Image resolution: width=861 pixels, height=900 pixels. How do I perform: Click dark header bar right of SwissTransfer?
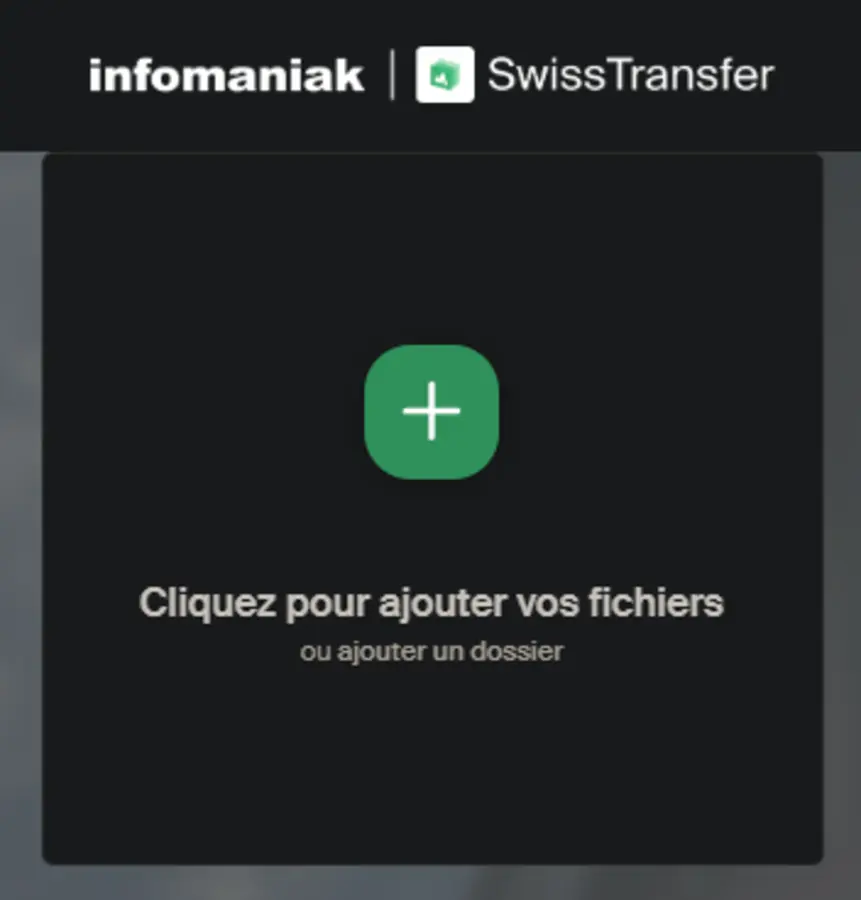pos(818,75)
